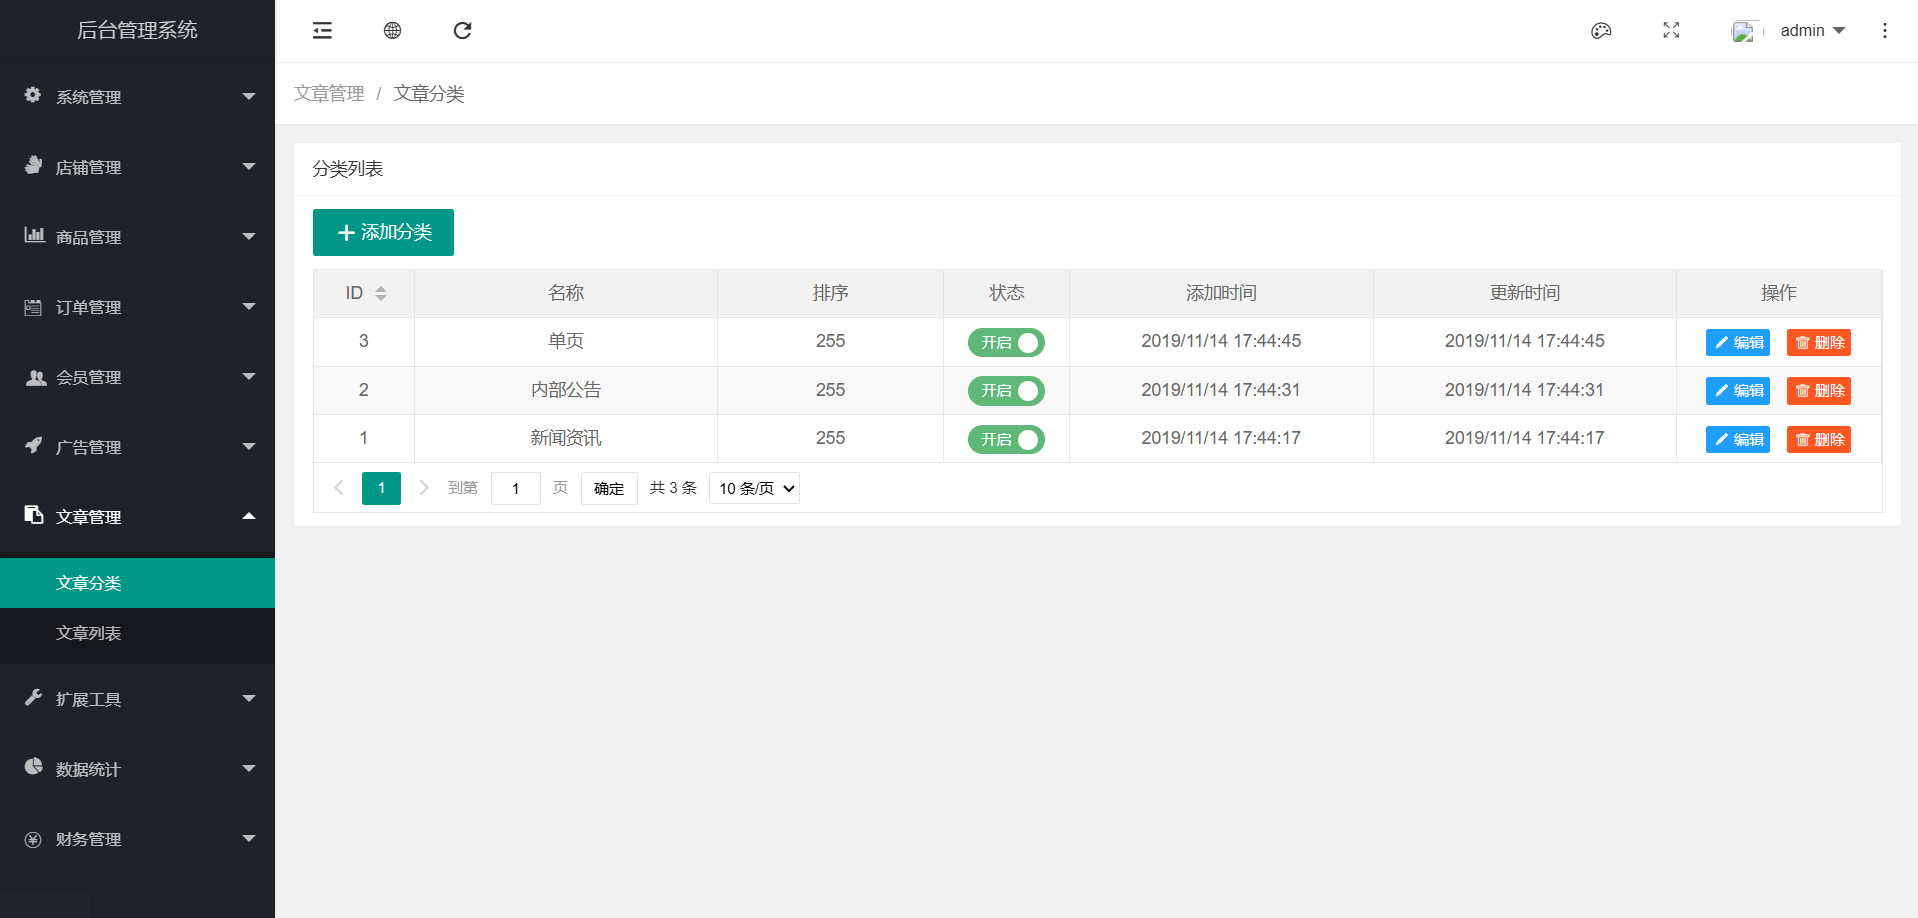Expand the 系统管理 sidebar menu

pyautogui.click(x=138, y=97)
